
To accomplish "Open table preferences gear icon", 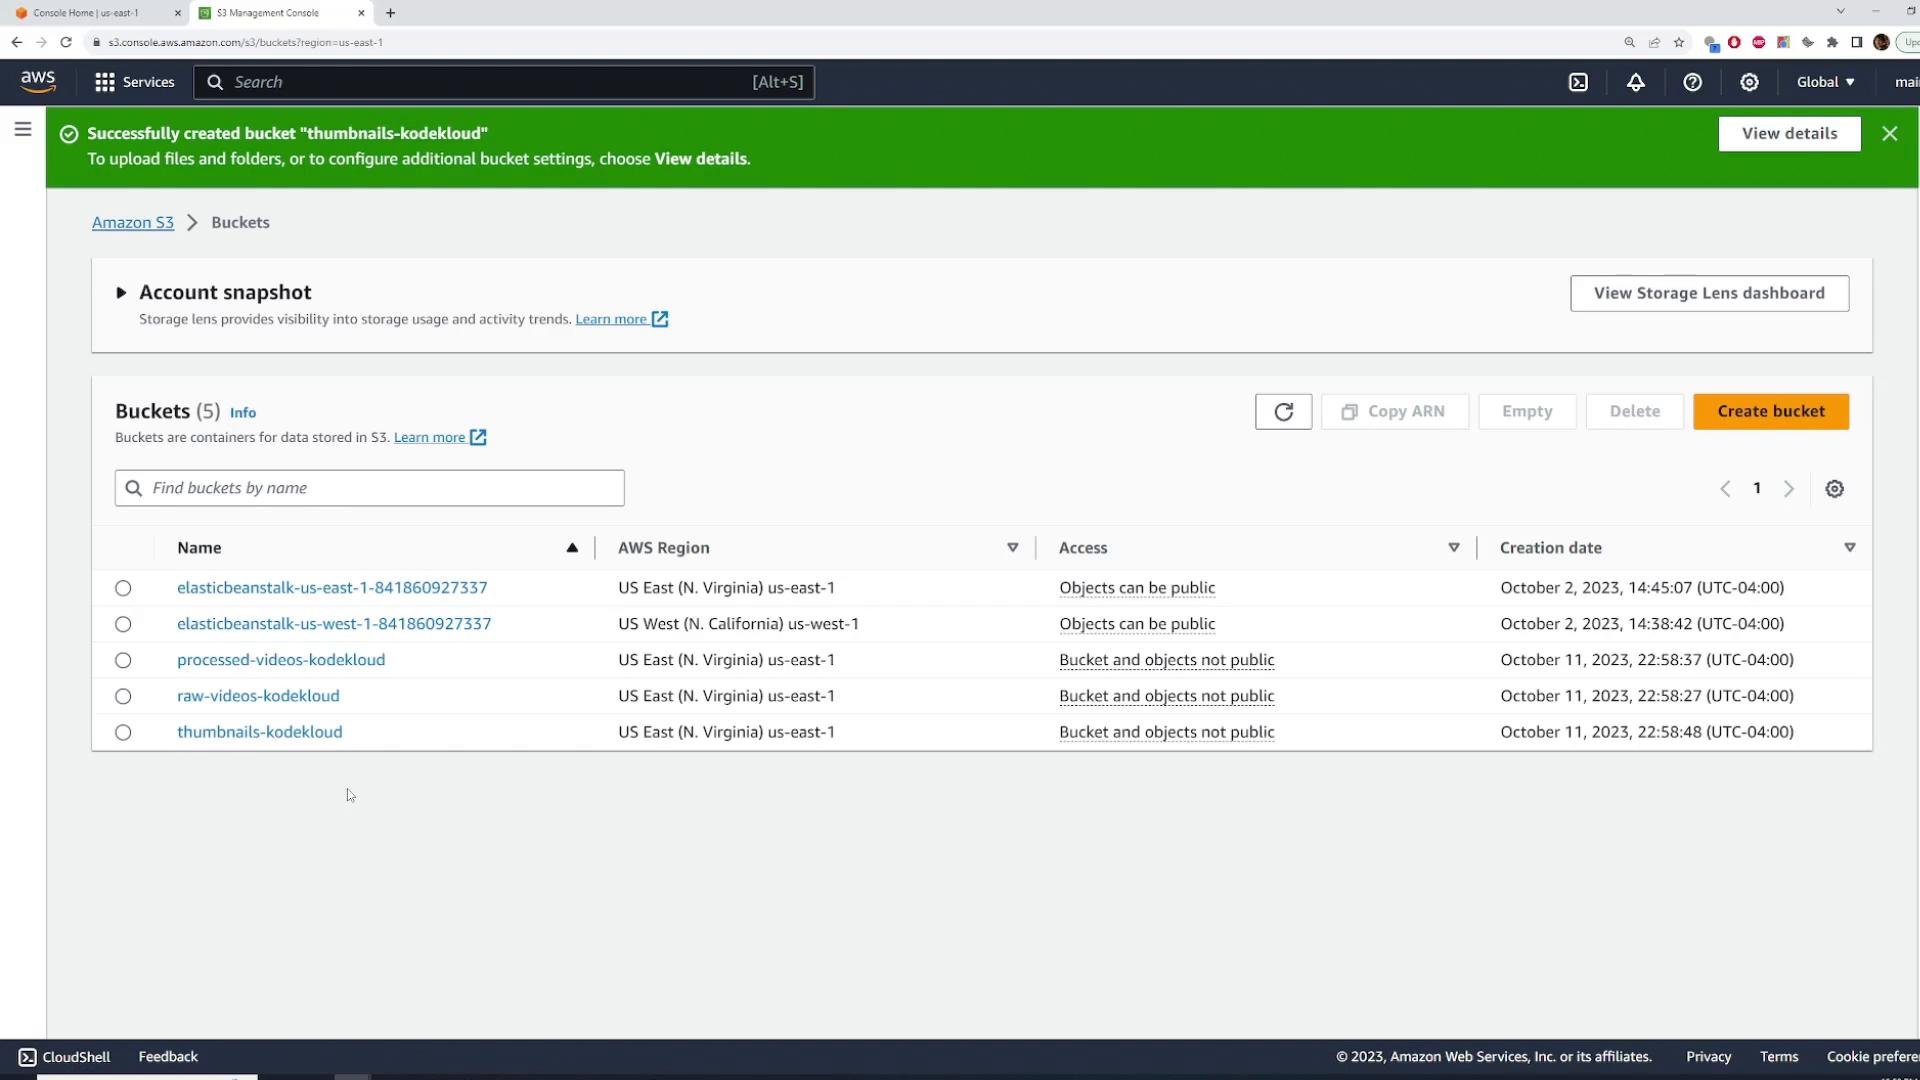I will click(1834, 489).
